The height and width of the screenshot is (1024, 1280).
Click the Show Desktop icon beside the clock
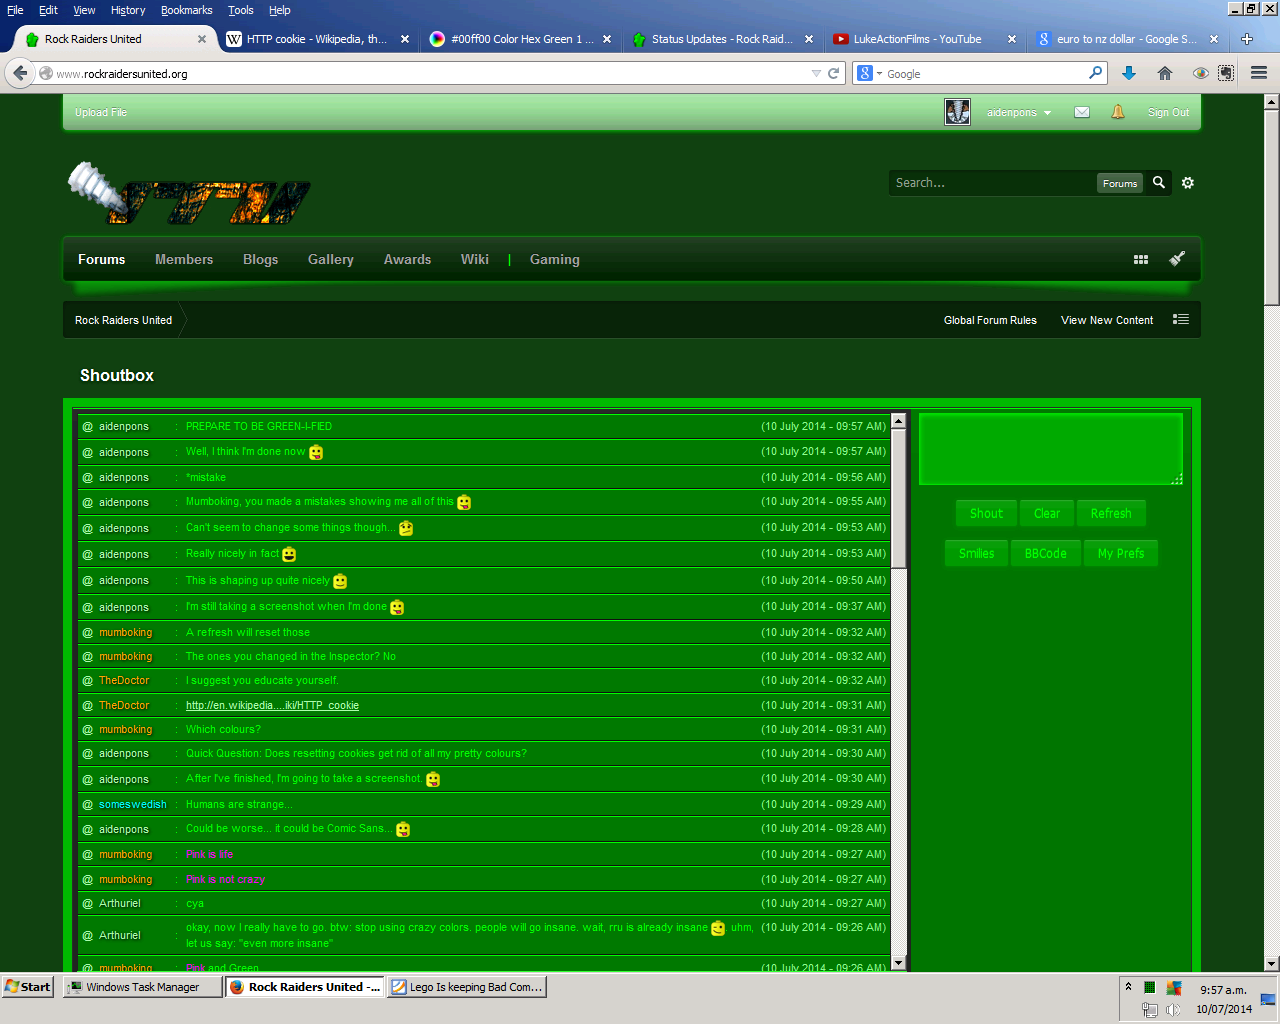tap(1268, 999)
